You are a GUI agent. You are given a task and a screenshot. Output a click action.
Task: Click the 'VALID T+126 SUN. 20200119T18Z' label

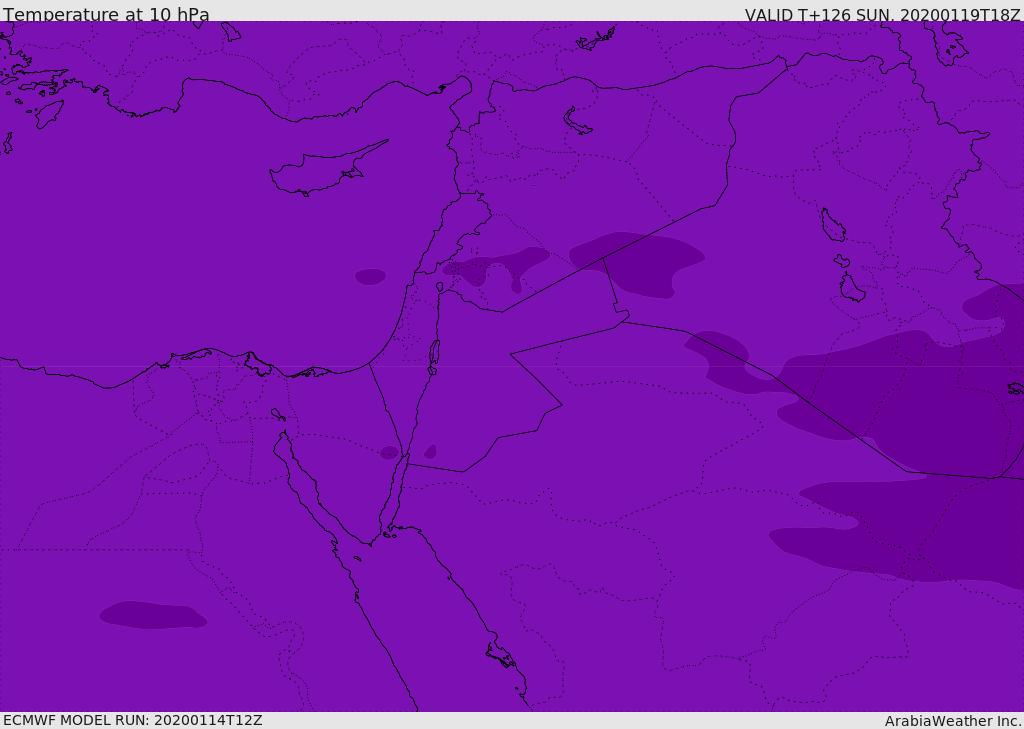click(882, 15)
